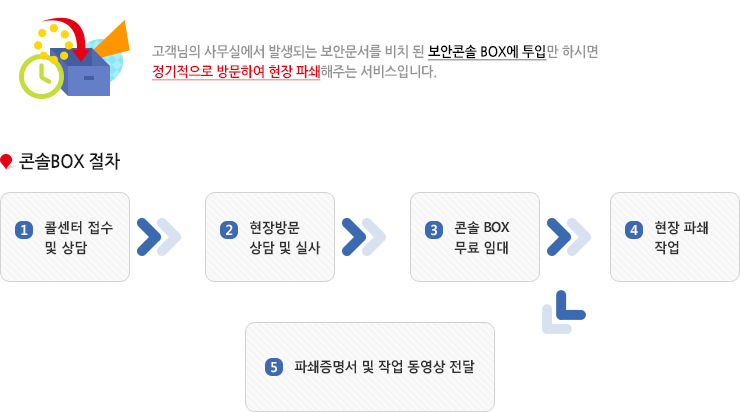The image size is (740, 412).
Task: Click the number 2 step badge
Action: (x=229, y=230)
